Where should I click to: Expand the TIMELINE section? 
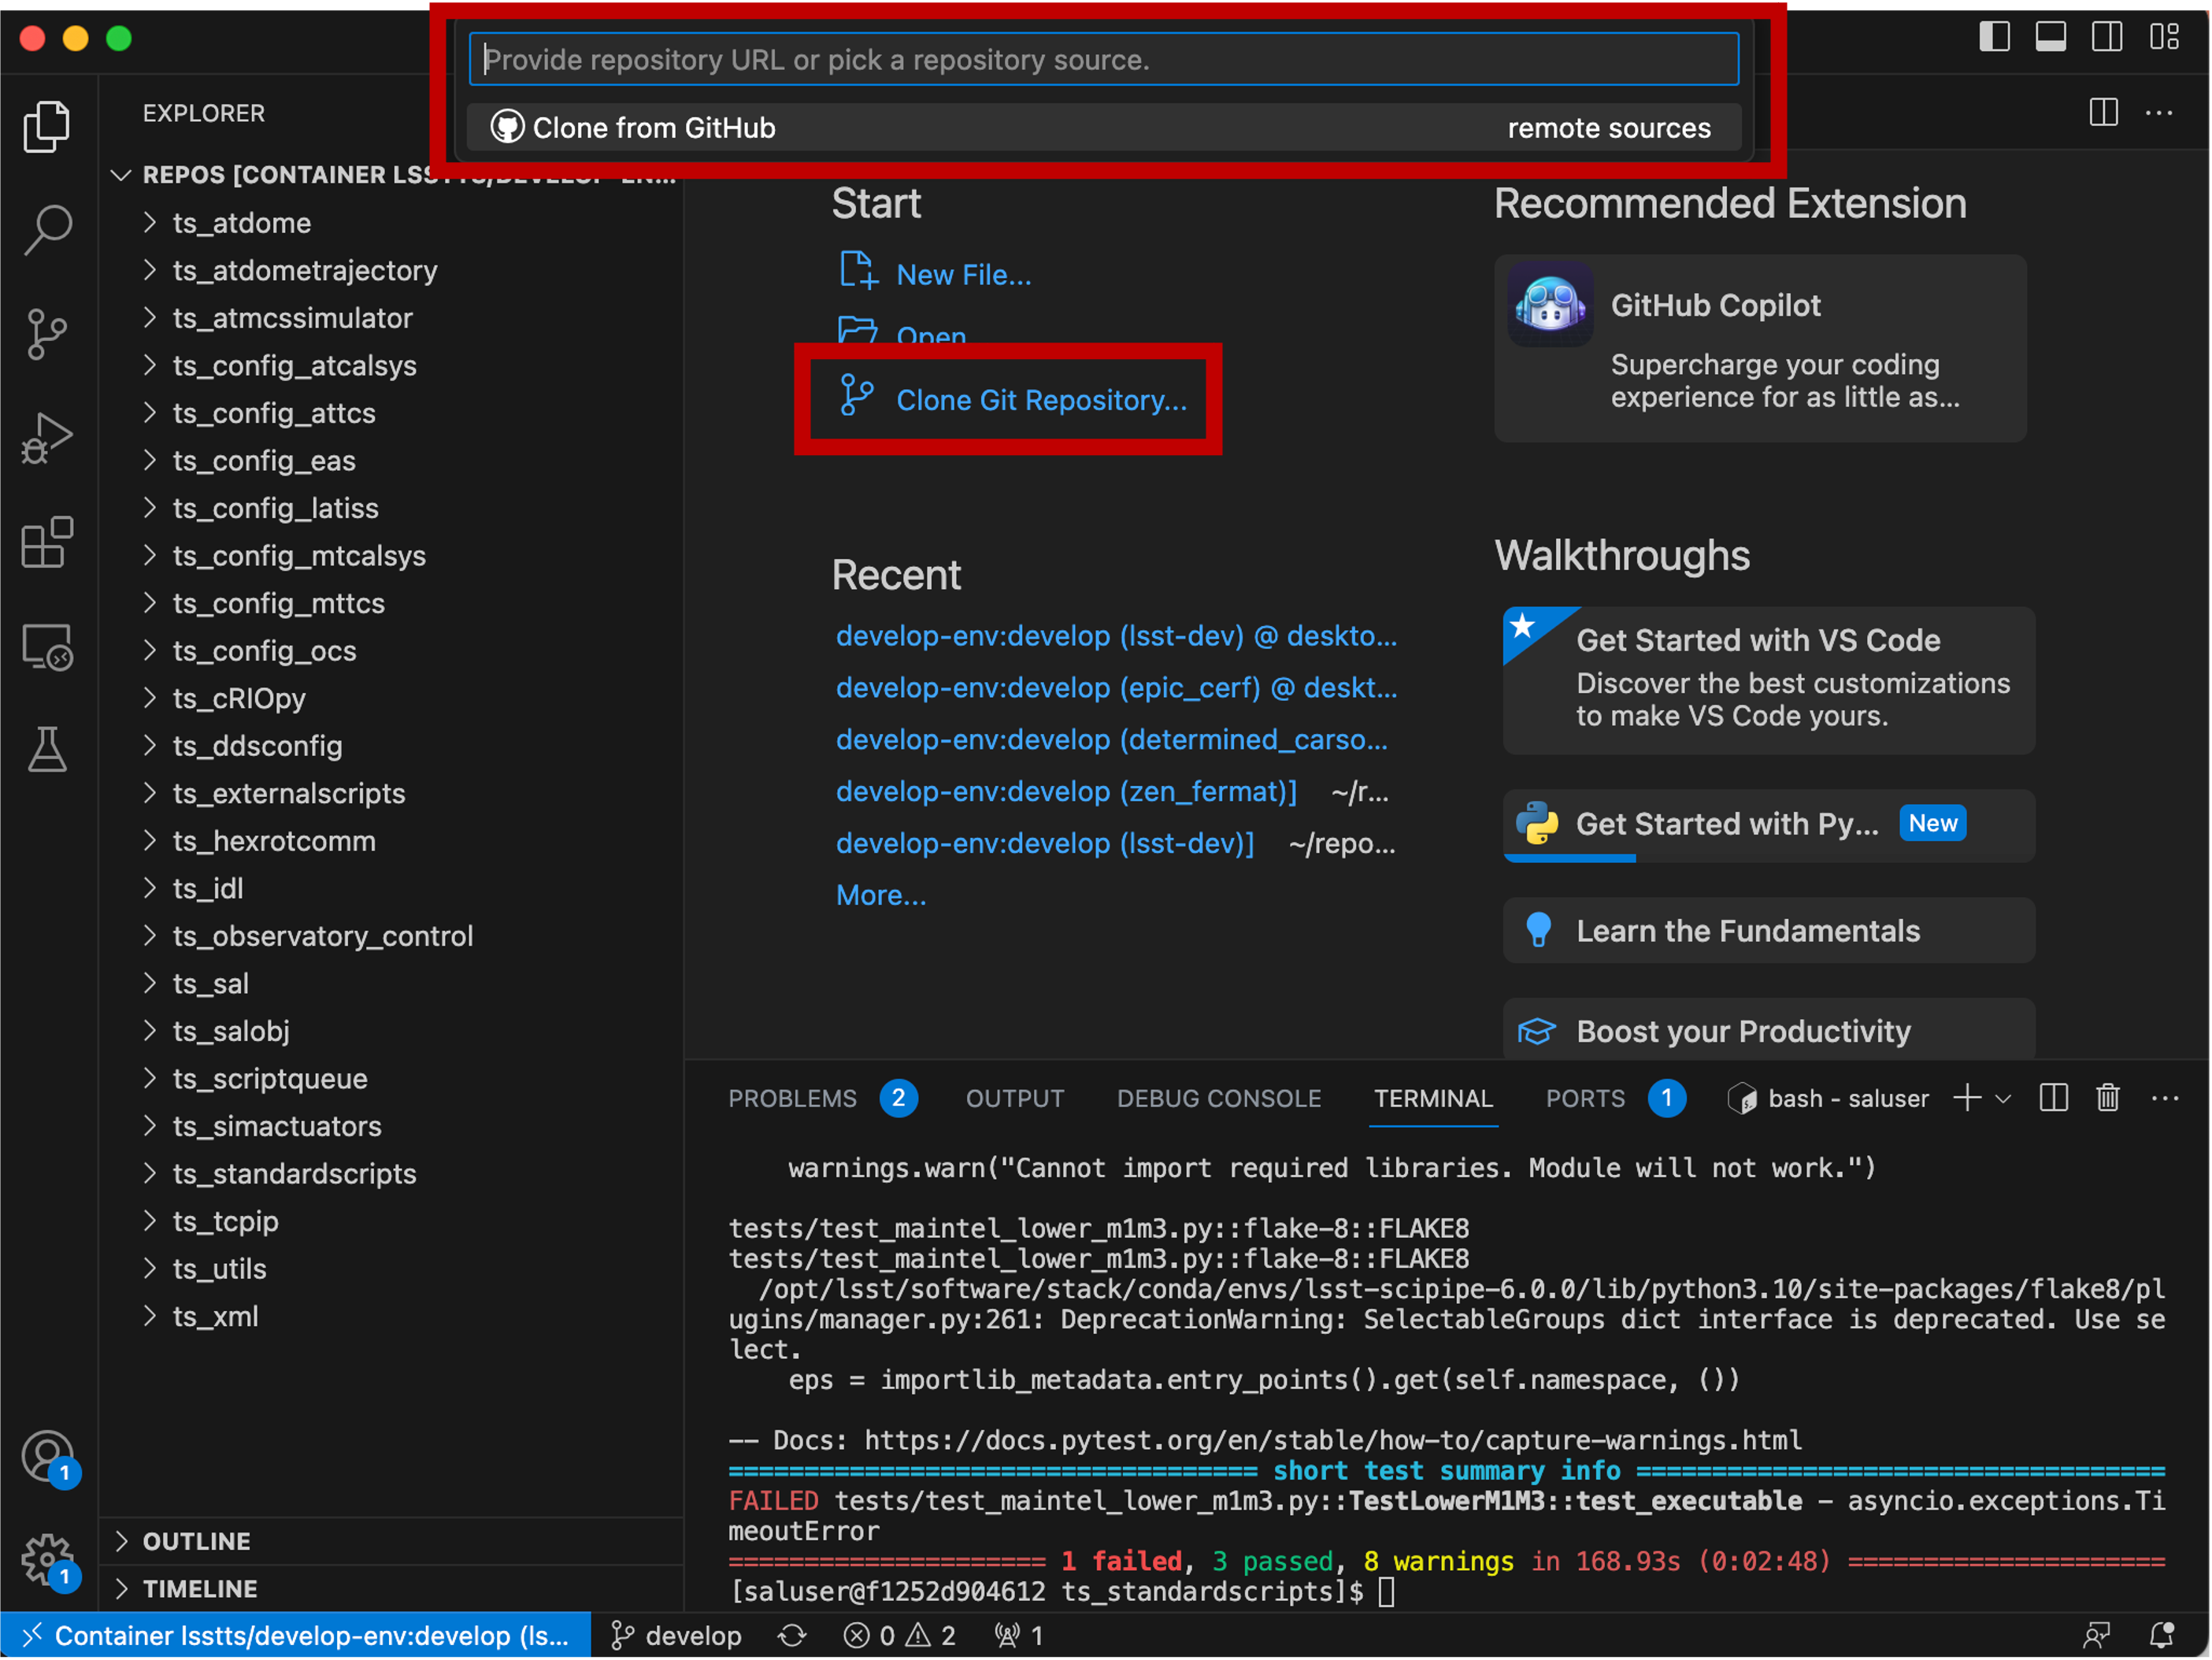(x=392, y=1590)
